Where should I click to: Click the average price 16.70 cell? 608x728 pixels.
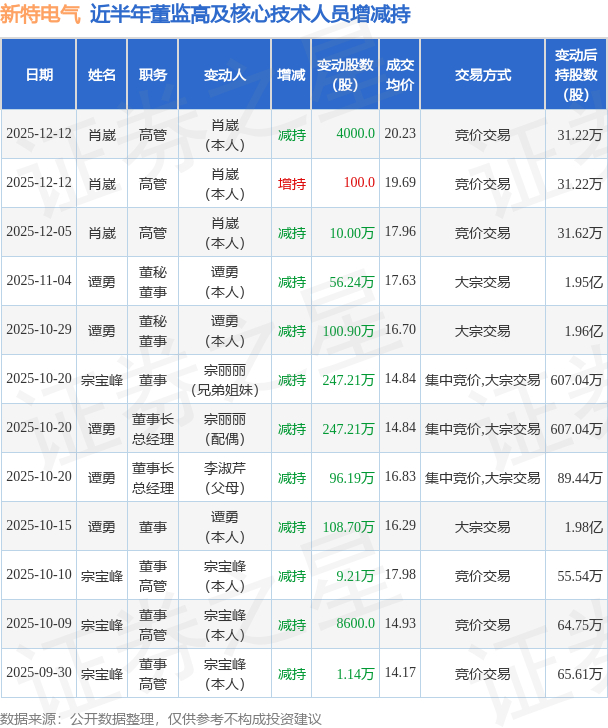click(x=400, y=330)
